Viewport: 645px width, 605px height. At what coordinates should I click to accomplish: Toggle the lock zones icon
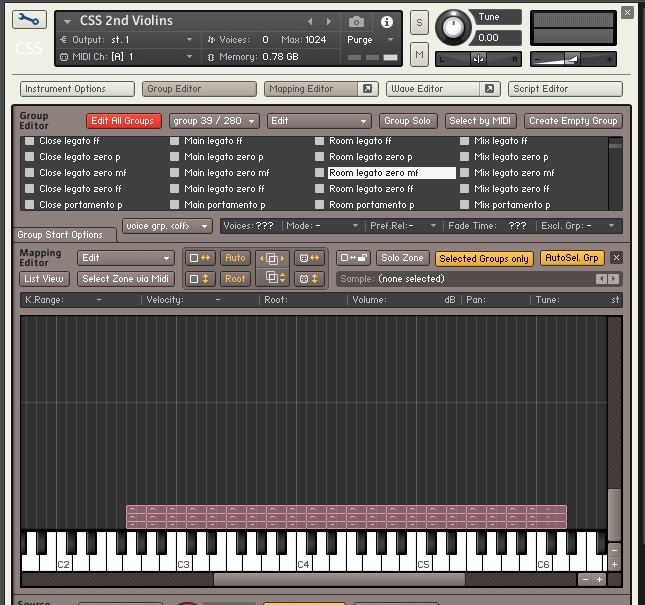coord(353,258)
